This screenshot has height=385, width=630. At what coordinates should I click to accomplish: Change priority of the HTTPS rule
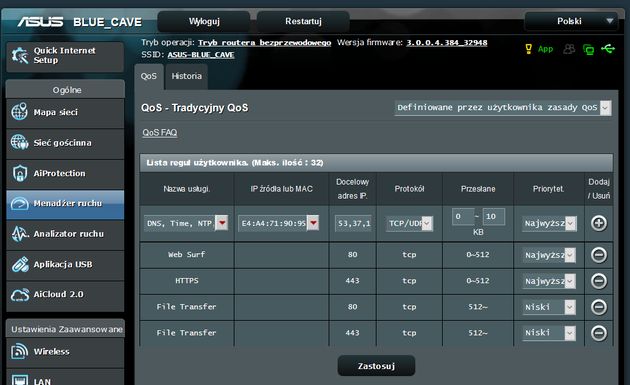pos(549,281)
